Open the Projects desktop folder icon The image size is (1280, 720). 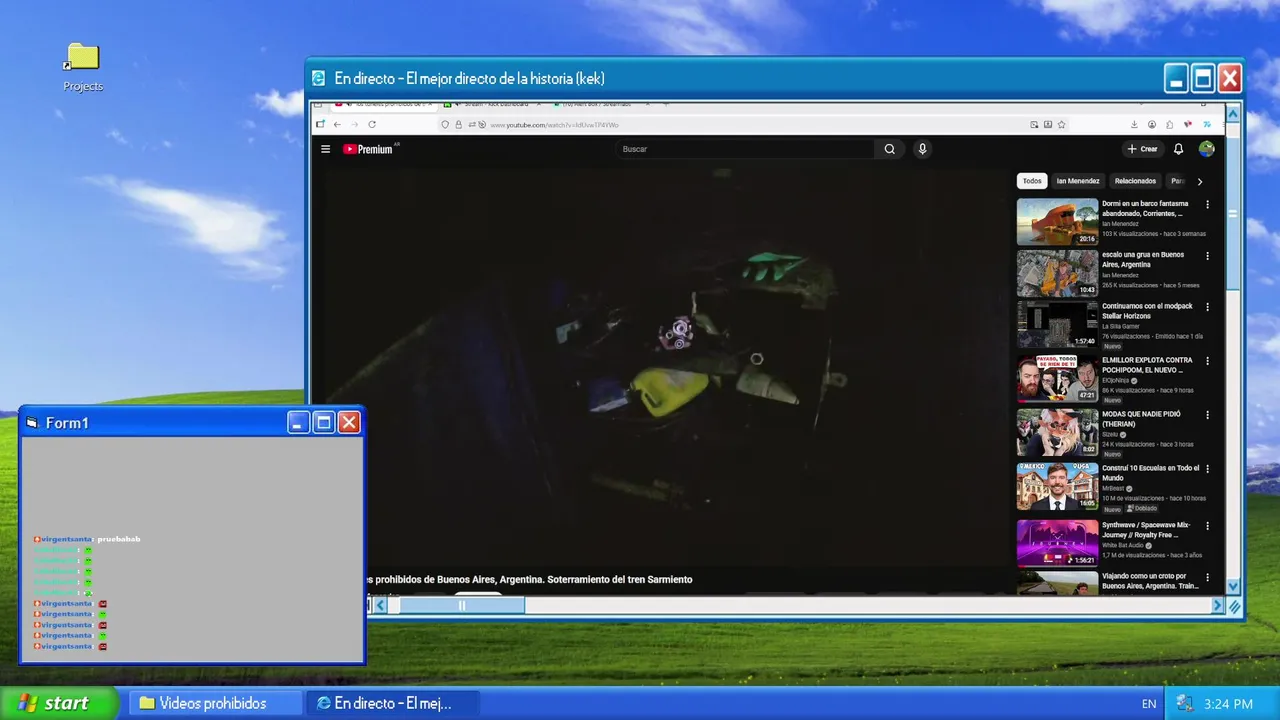83,66
